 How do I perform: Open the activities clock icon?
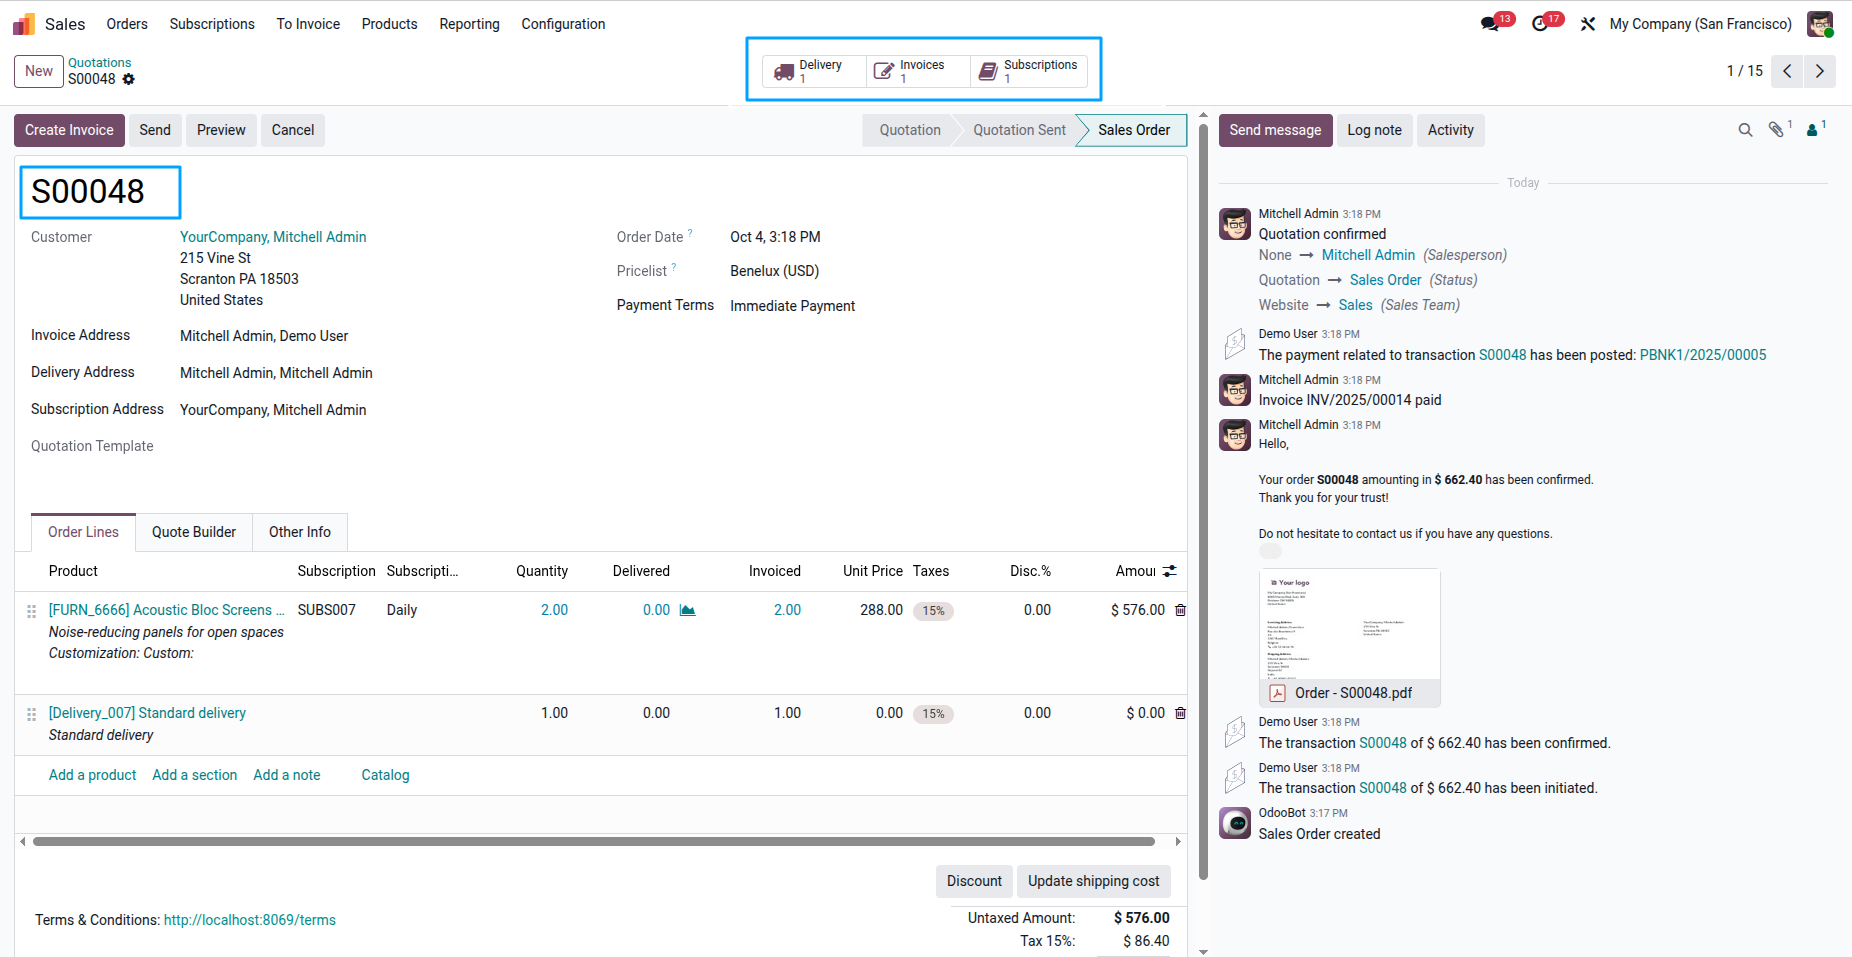1540,24
